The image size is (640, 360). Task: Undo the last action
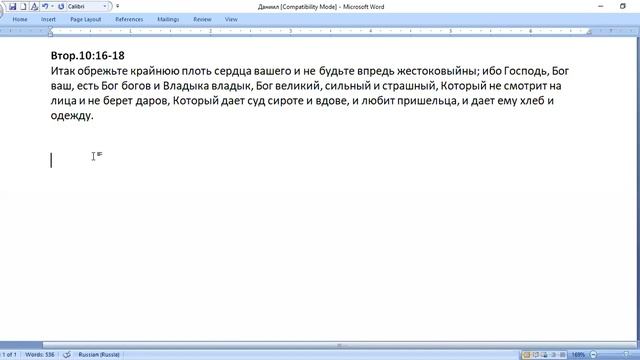45,7
